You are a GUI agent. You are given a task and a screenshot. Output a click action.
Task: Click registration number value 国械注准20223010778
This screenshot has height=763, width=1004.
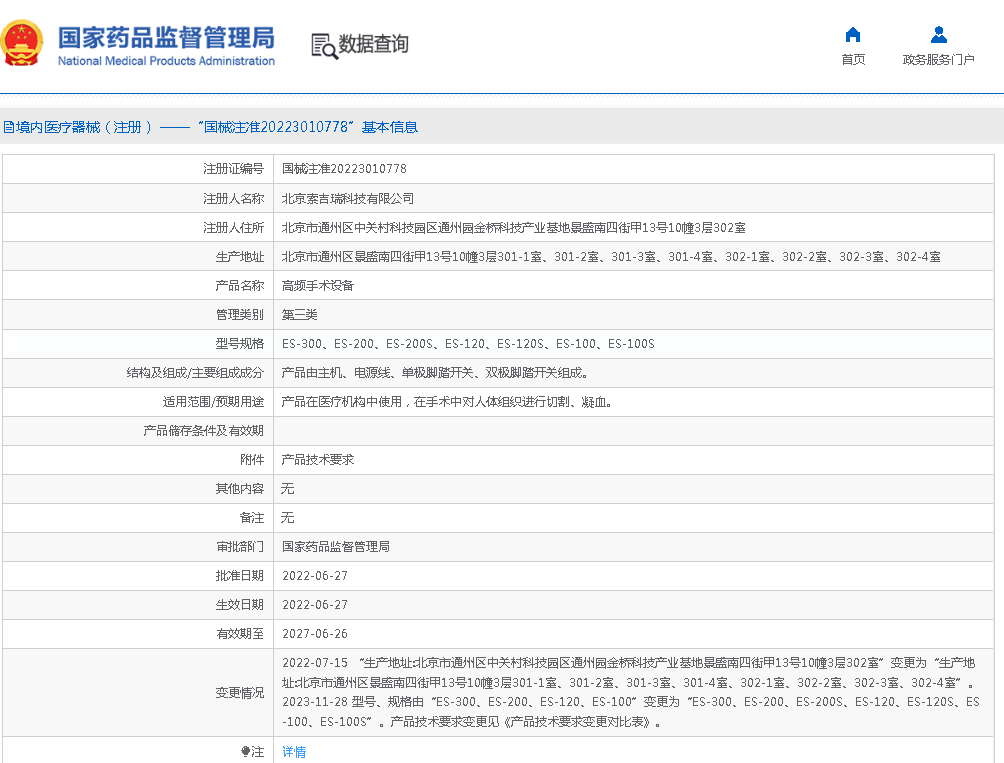click(x=344, y=169)
